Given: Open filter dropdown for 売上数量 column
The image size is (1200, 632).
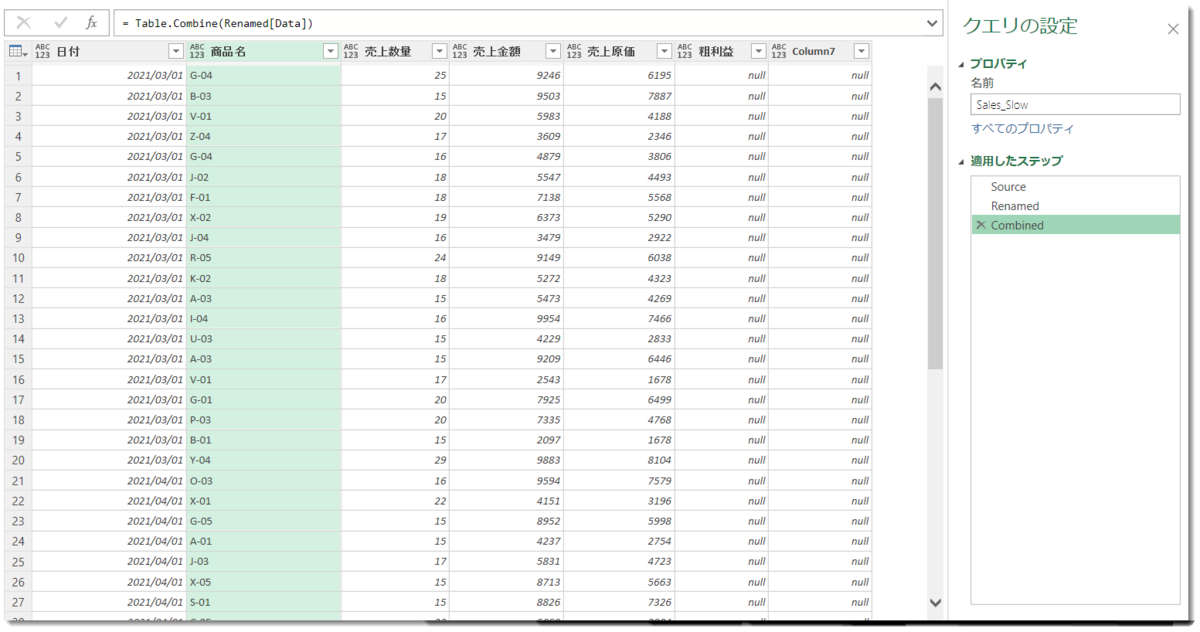Looking at the screenshot, I should click(x=439, y=51).
